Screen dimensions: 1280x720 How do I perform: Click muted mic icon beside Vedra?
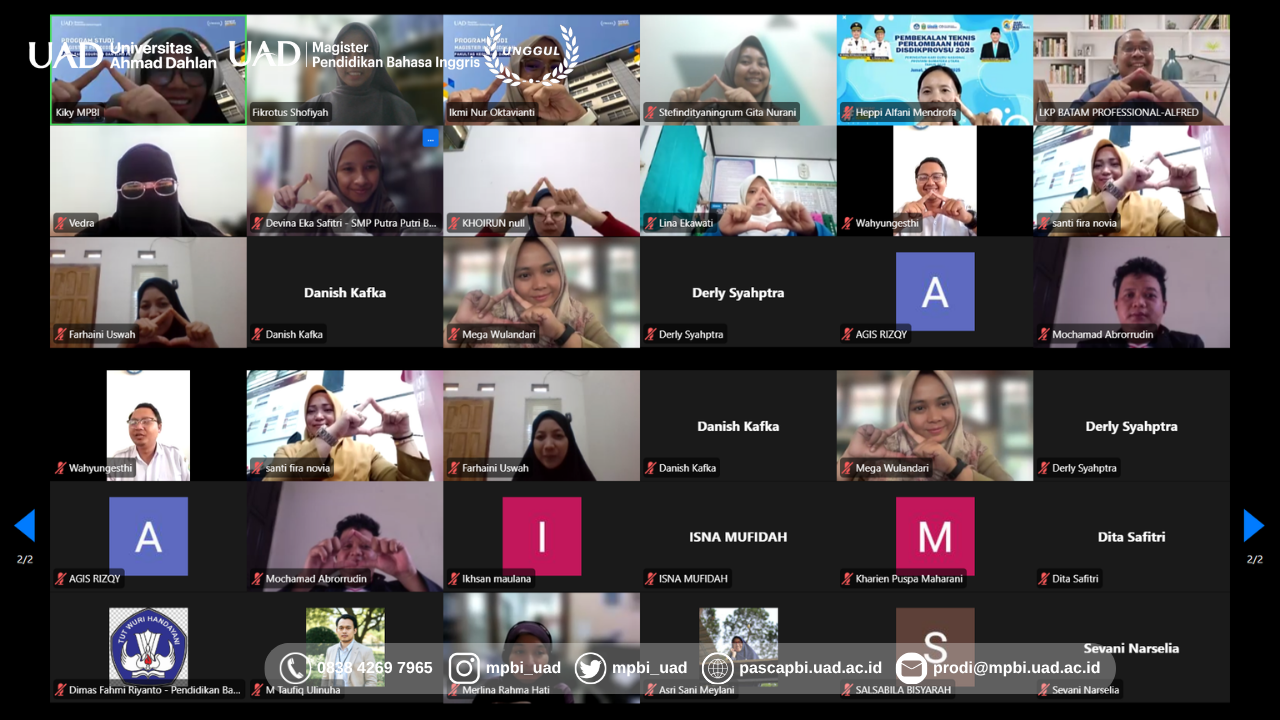click(61, 223)
